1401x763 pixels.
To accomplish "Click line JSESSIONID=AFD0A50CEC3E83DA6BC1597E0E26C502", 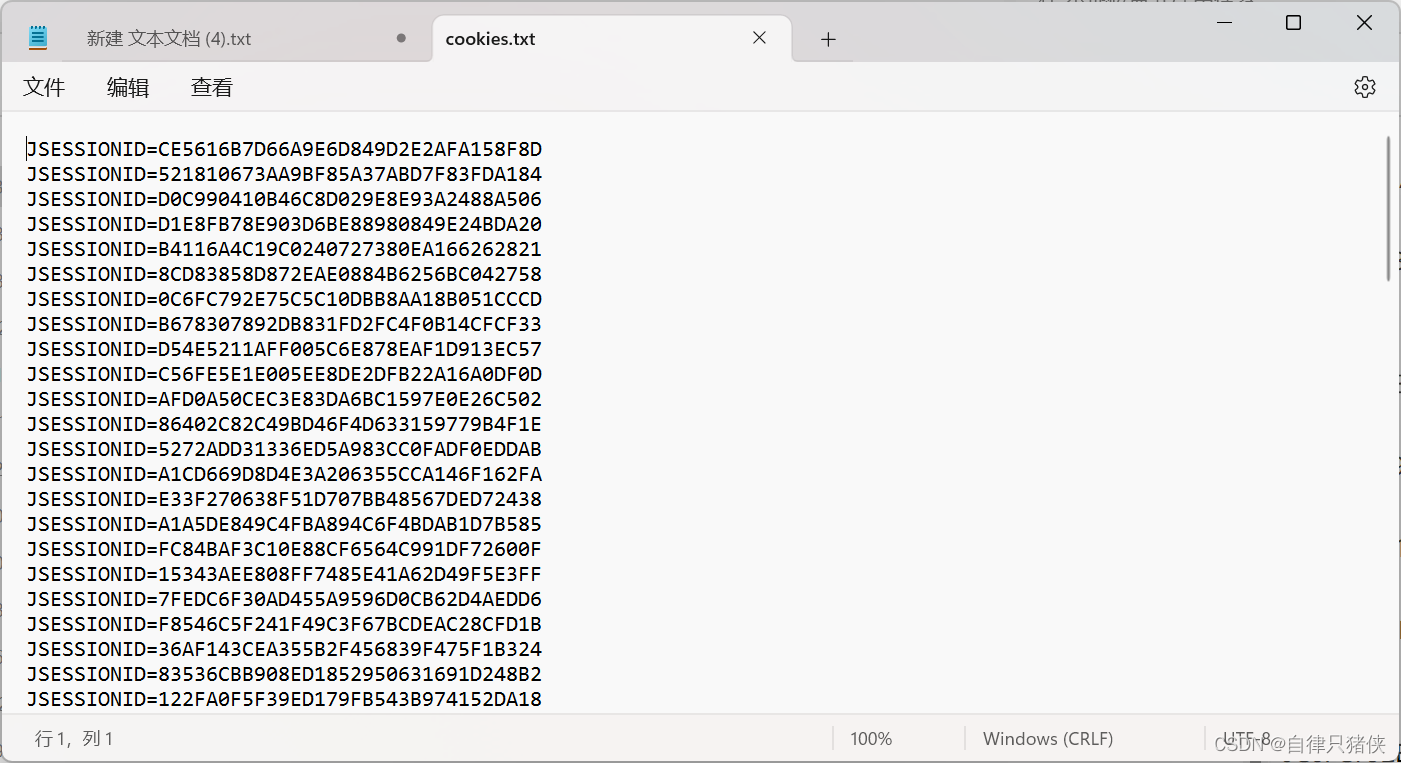I will pos(284,400).
